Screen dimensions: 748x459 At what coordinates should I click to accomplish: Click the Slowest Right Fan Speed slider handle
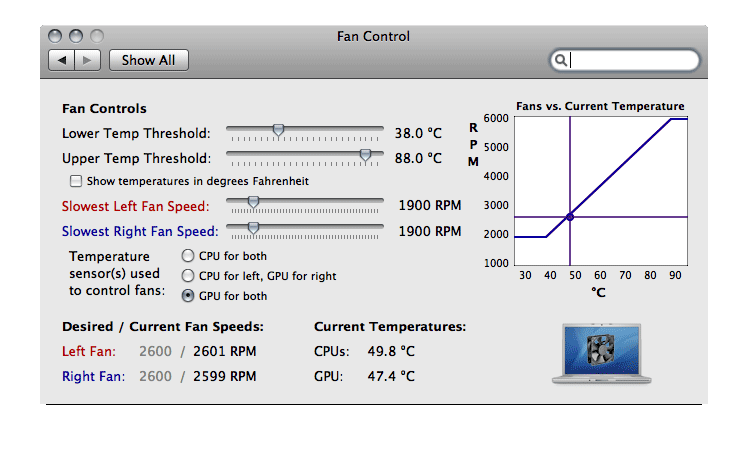click(253, 228)
